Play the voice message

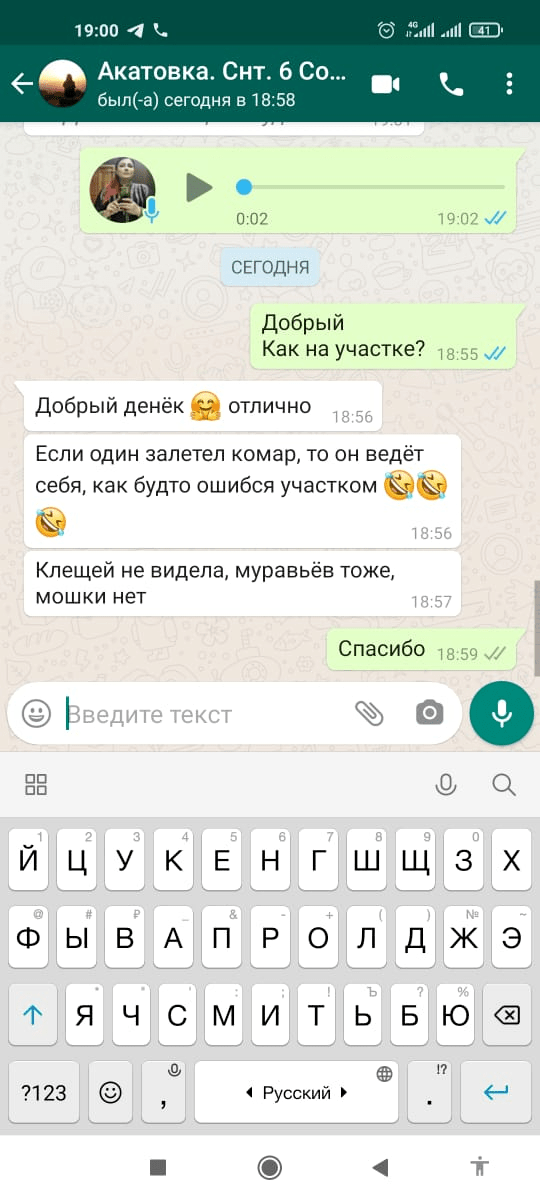point(200,187)
